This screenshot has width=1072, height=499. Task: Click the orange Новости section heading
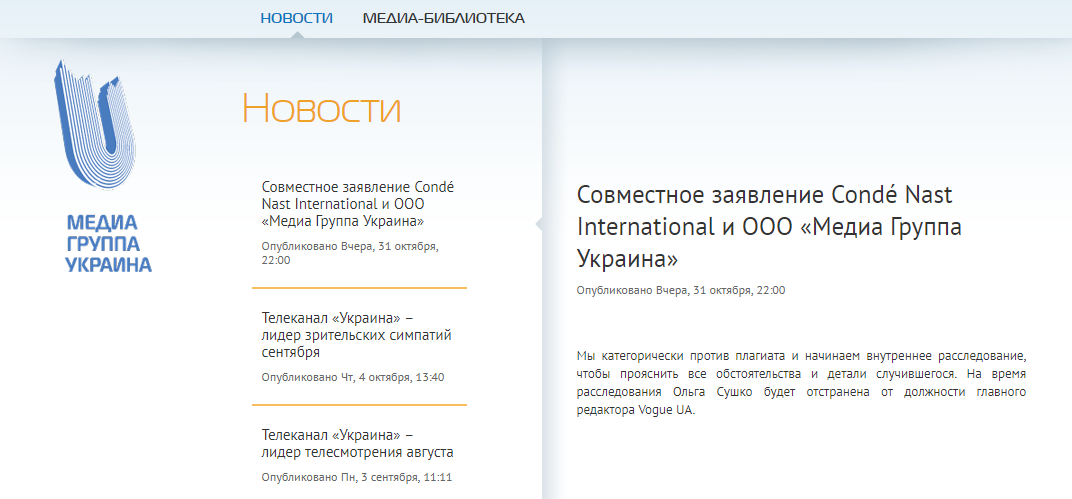[x=321, y=108]
